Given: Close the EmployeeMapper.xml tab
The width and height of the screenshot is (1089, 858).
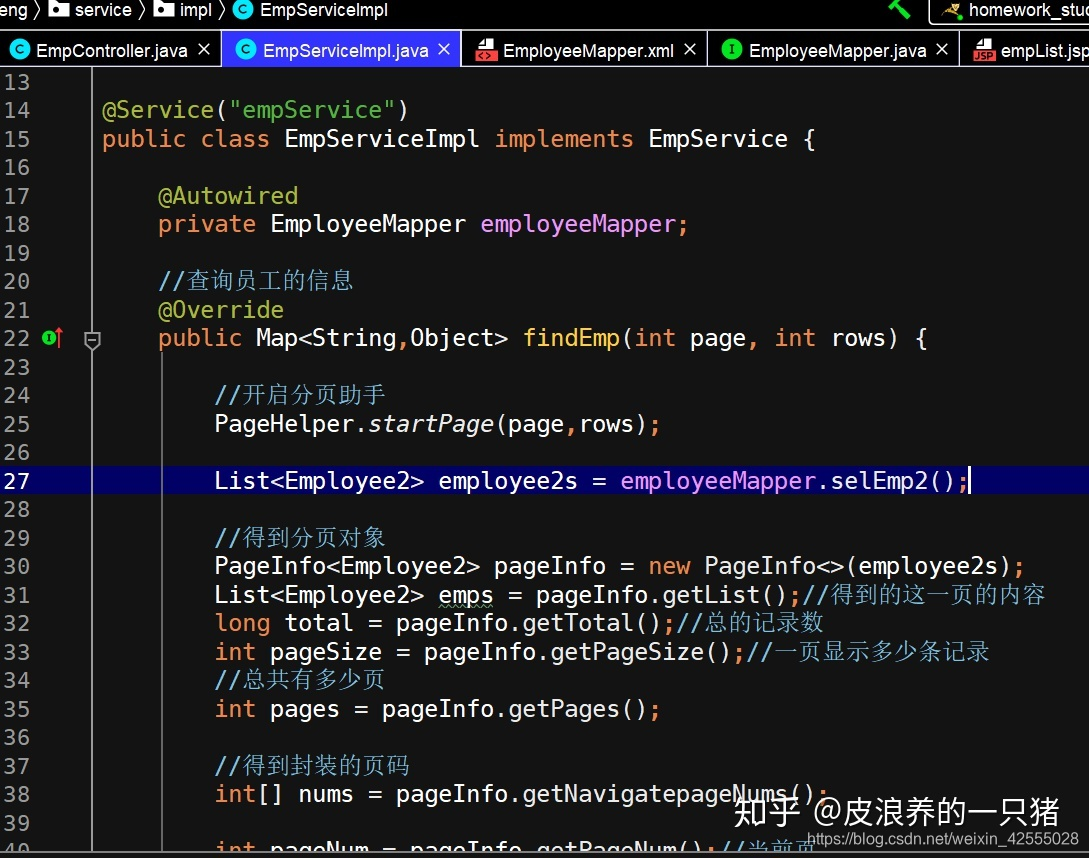Looking at the screenshot, I should tap(690, 50).
